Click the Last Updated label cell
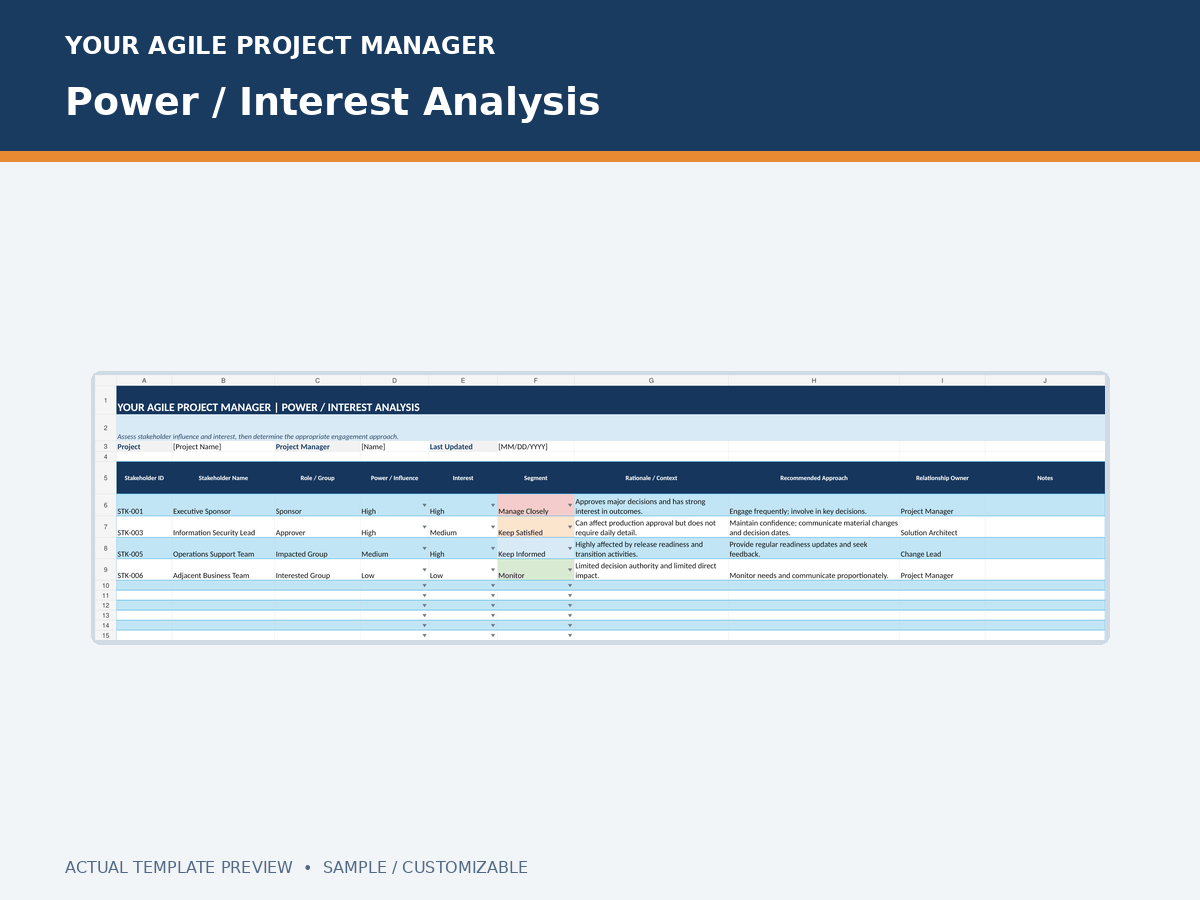This screenshot has width=1200, height=900. coord(463,447)
